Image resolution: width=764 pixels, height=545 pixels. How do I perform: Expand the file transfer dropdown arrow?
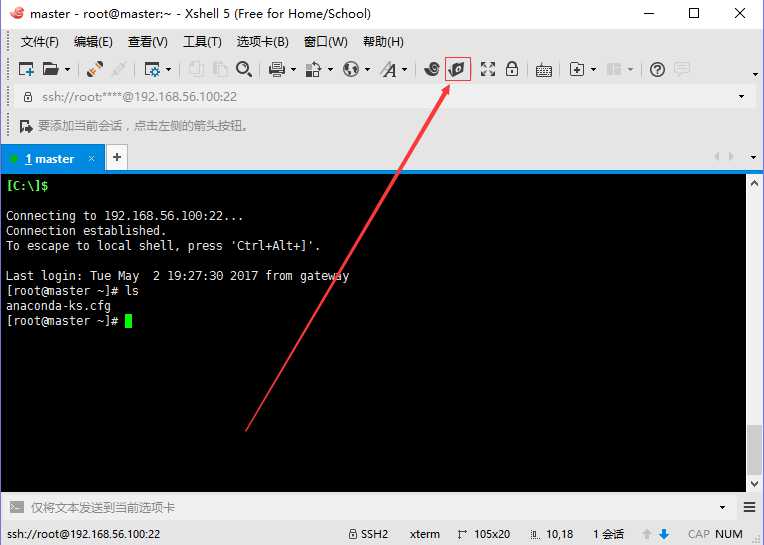tap(330, 70)
